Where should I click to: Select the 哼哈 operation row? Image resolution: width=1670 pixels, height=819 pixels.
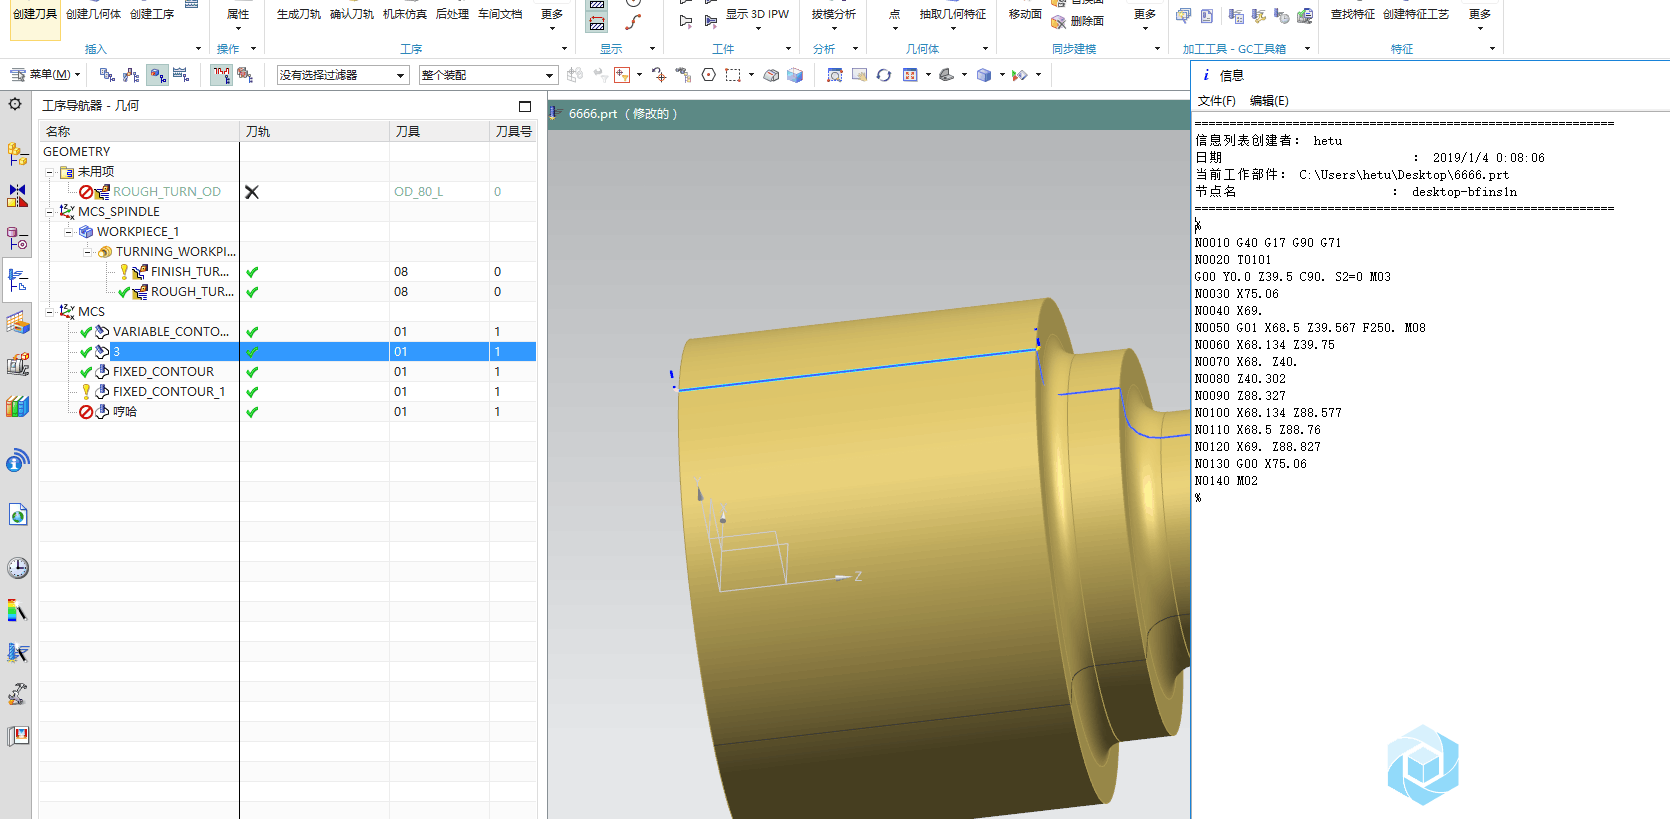tap(288, 412)
